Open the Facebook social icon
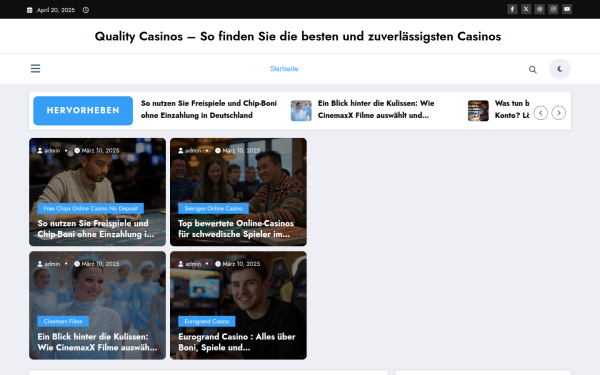This screenshot has height=375, width=600. point(512,9)
